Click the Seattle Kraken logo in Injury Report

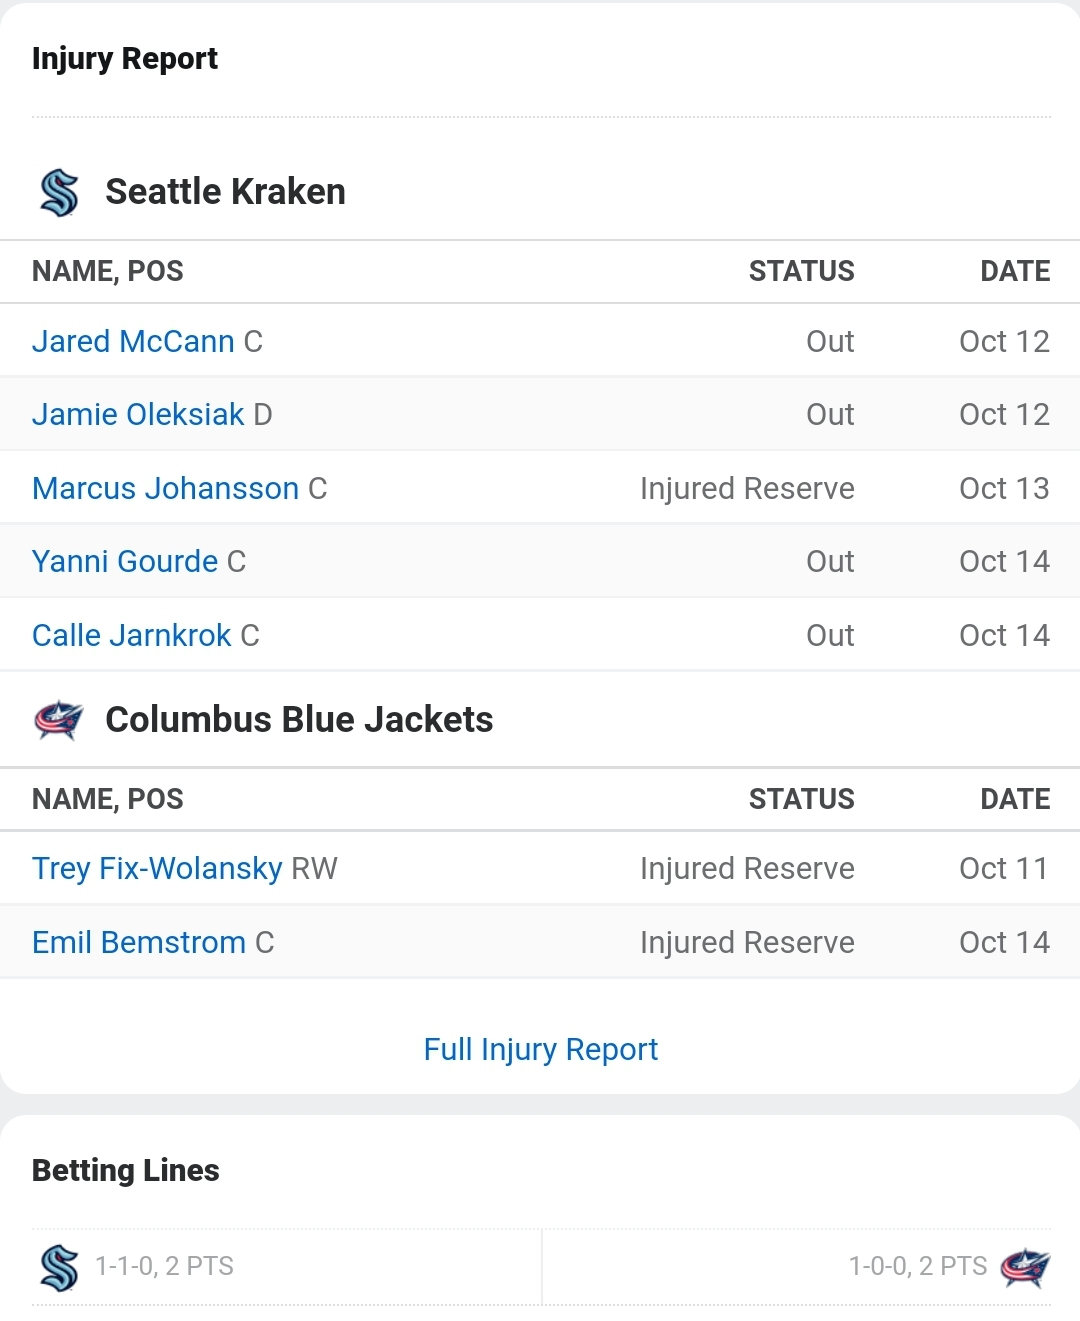click(59, 192)
